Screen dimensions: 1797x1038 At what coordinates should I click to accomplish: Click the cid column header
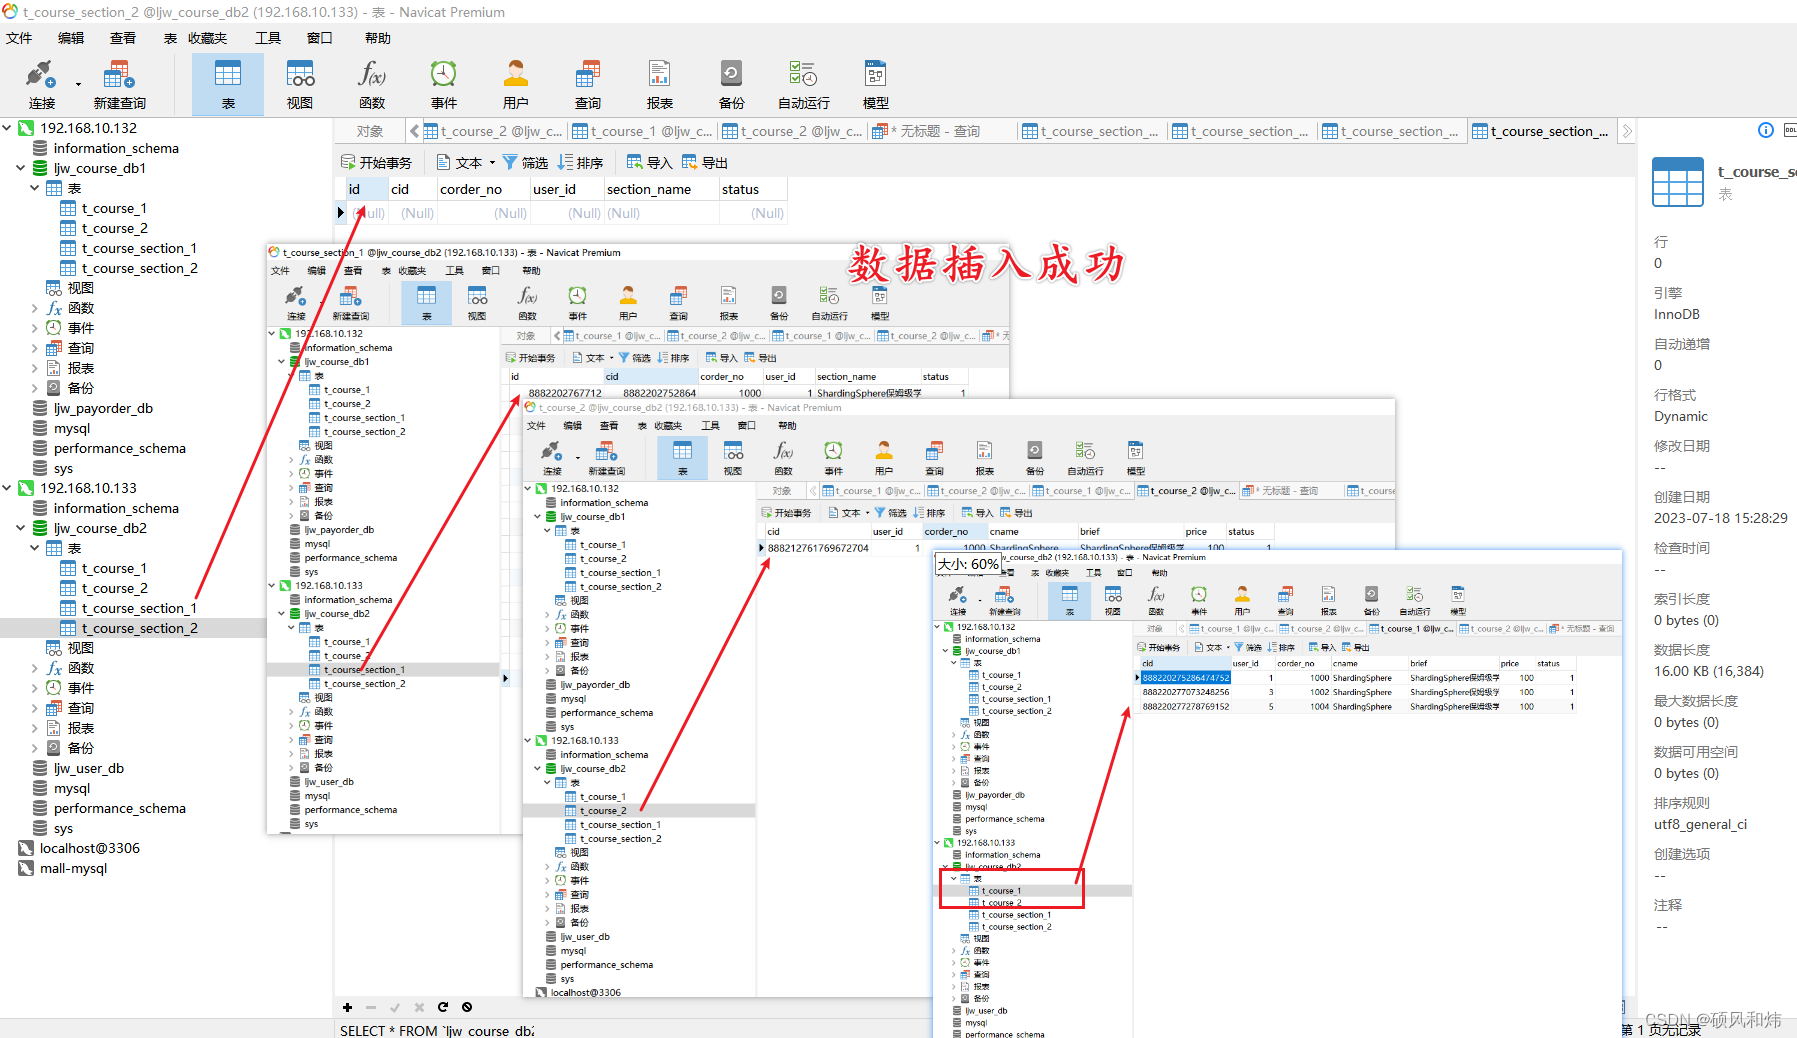click(411, 189)
